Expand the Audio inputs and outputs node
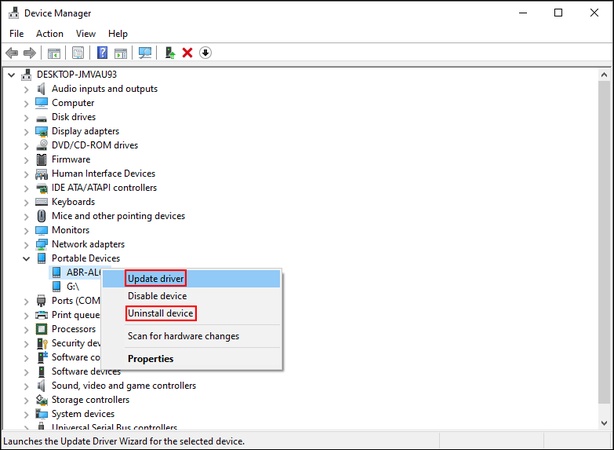Viewport: 614px width, 450px height. click(27, 88)
